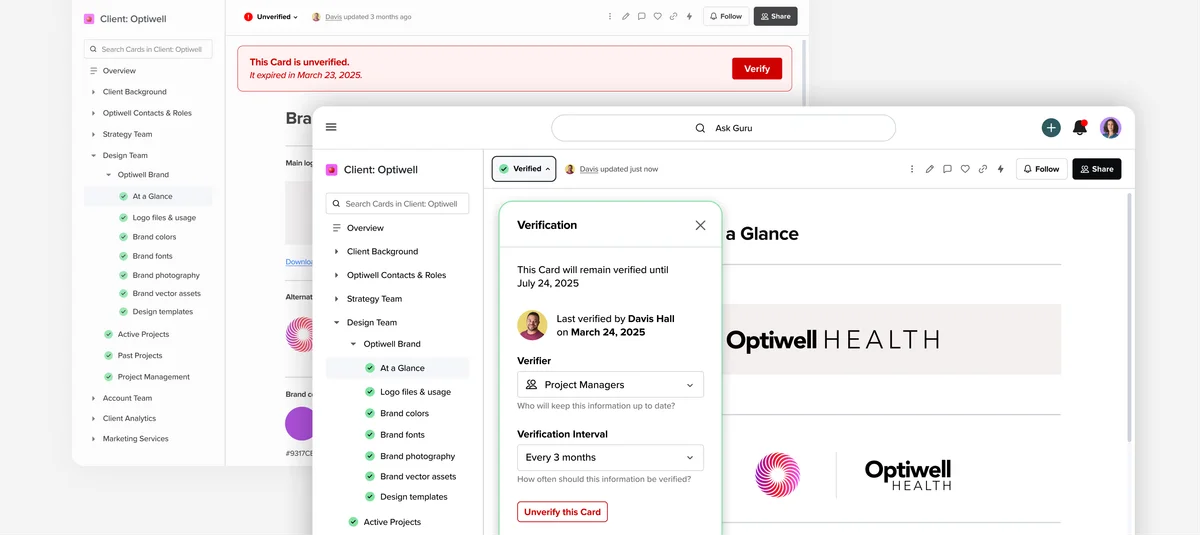
Task: Open the Verifier dropdown showing Project Managers
Action: tap(610, 384)
